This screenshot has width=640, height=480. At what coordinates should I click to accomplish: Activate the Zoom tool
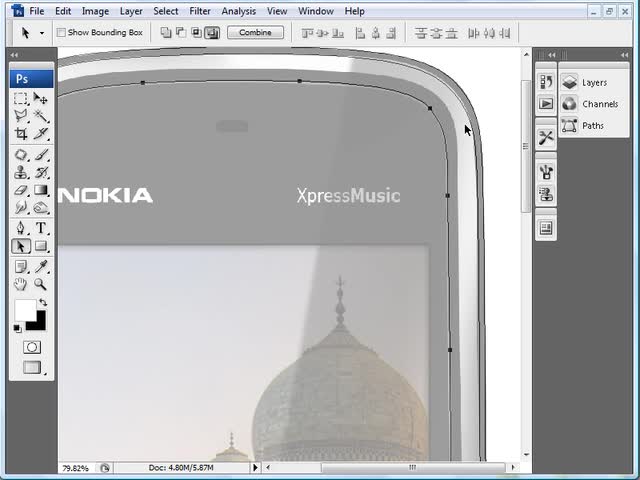pyautogui.click(x=41, y=284)
